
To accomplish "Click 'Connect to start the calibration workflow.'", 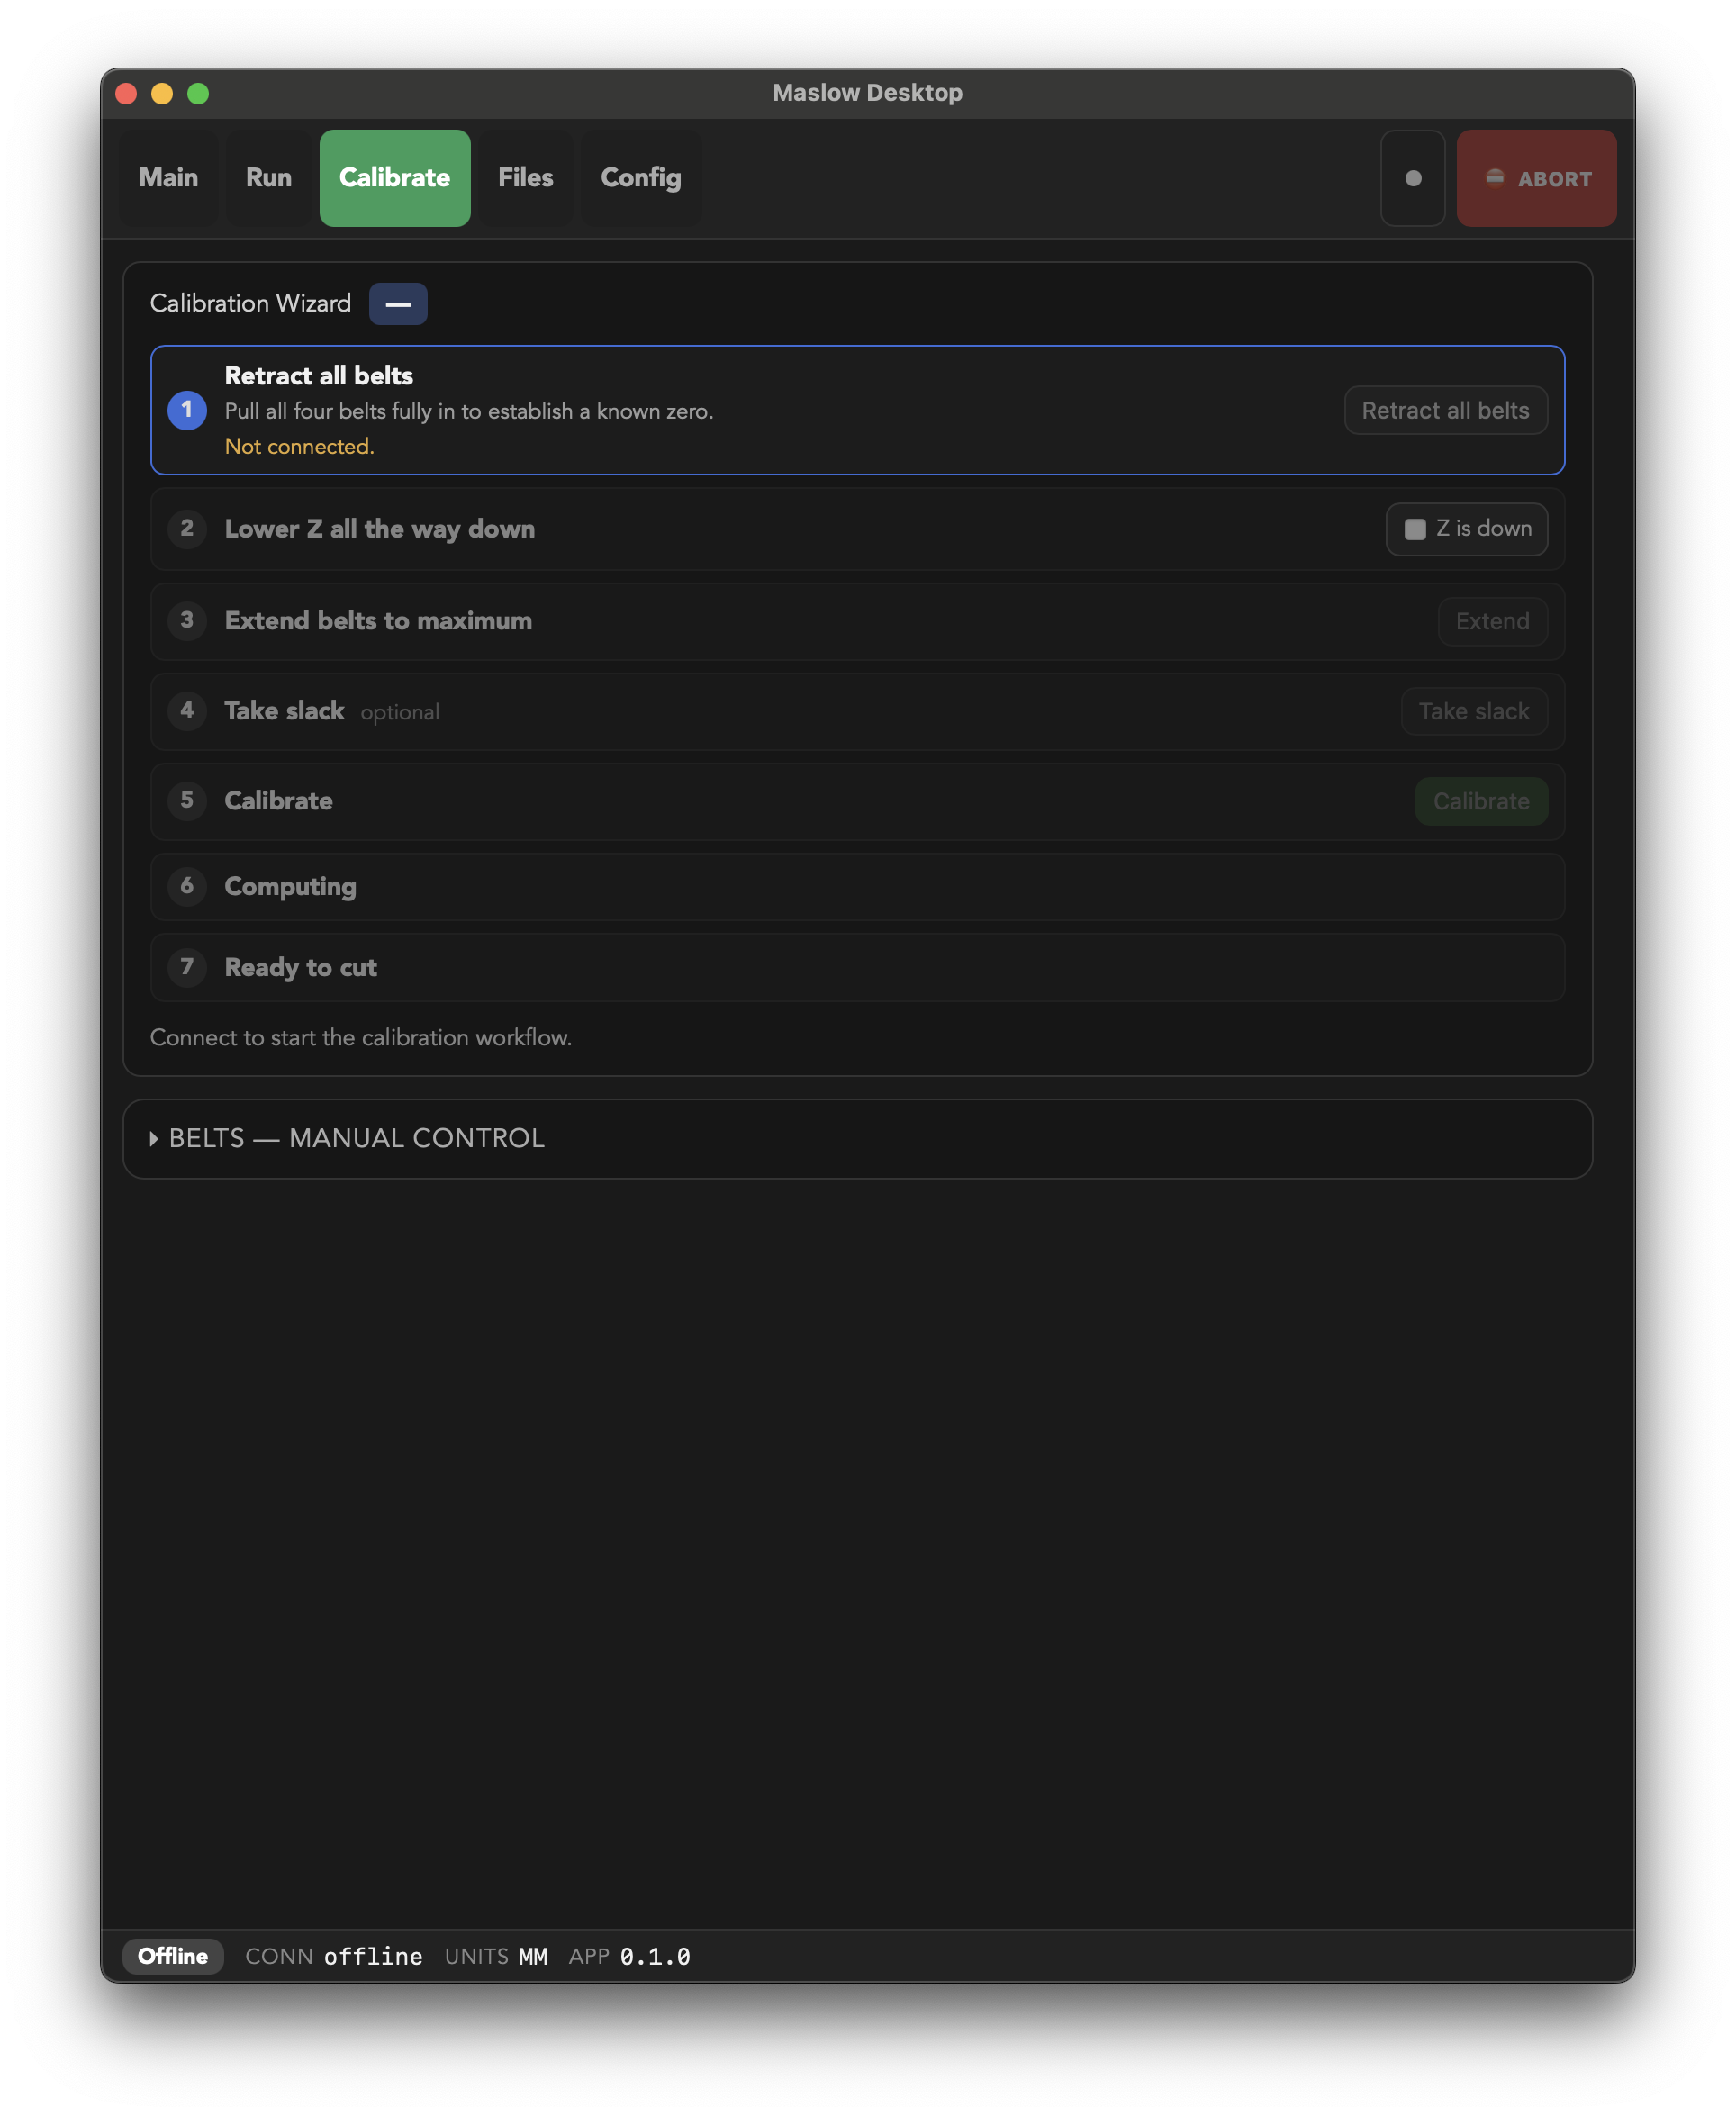I will click(x=361, y=1038).
